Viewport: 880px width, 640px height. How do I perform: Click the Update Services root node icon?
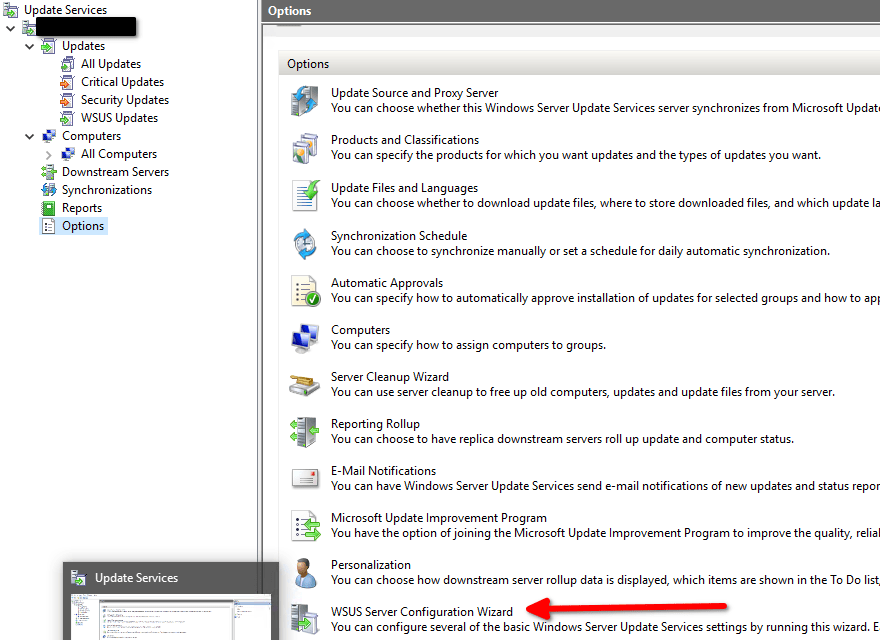coord(10,10)
